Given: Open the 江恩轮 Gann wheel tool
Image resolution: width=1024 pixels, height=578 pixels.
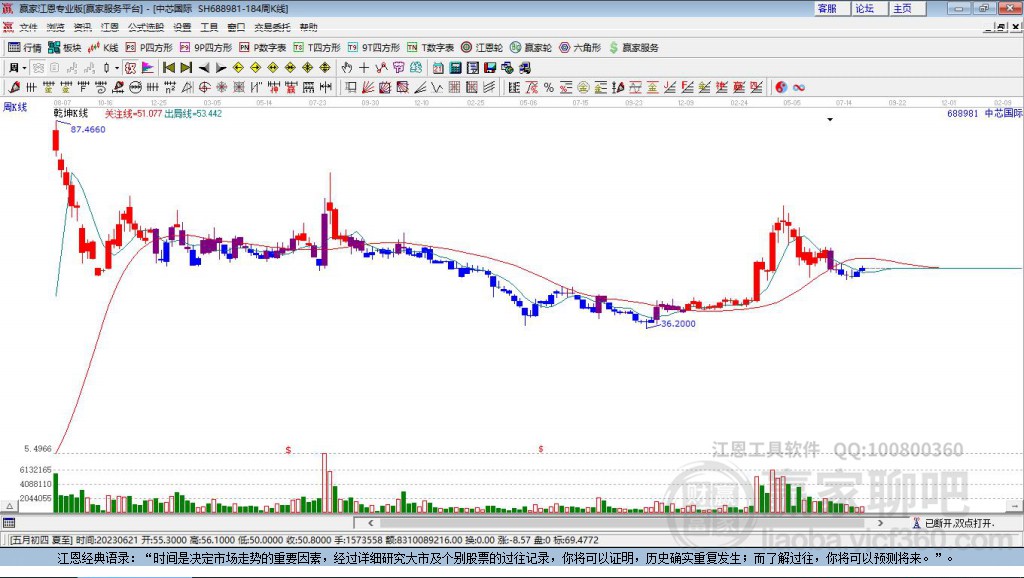Looking at the screenshot, I should click(482, 48).
